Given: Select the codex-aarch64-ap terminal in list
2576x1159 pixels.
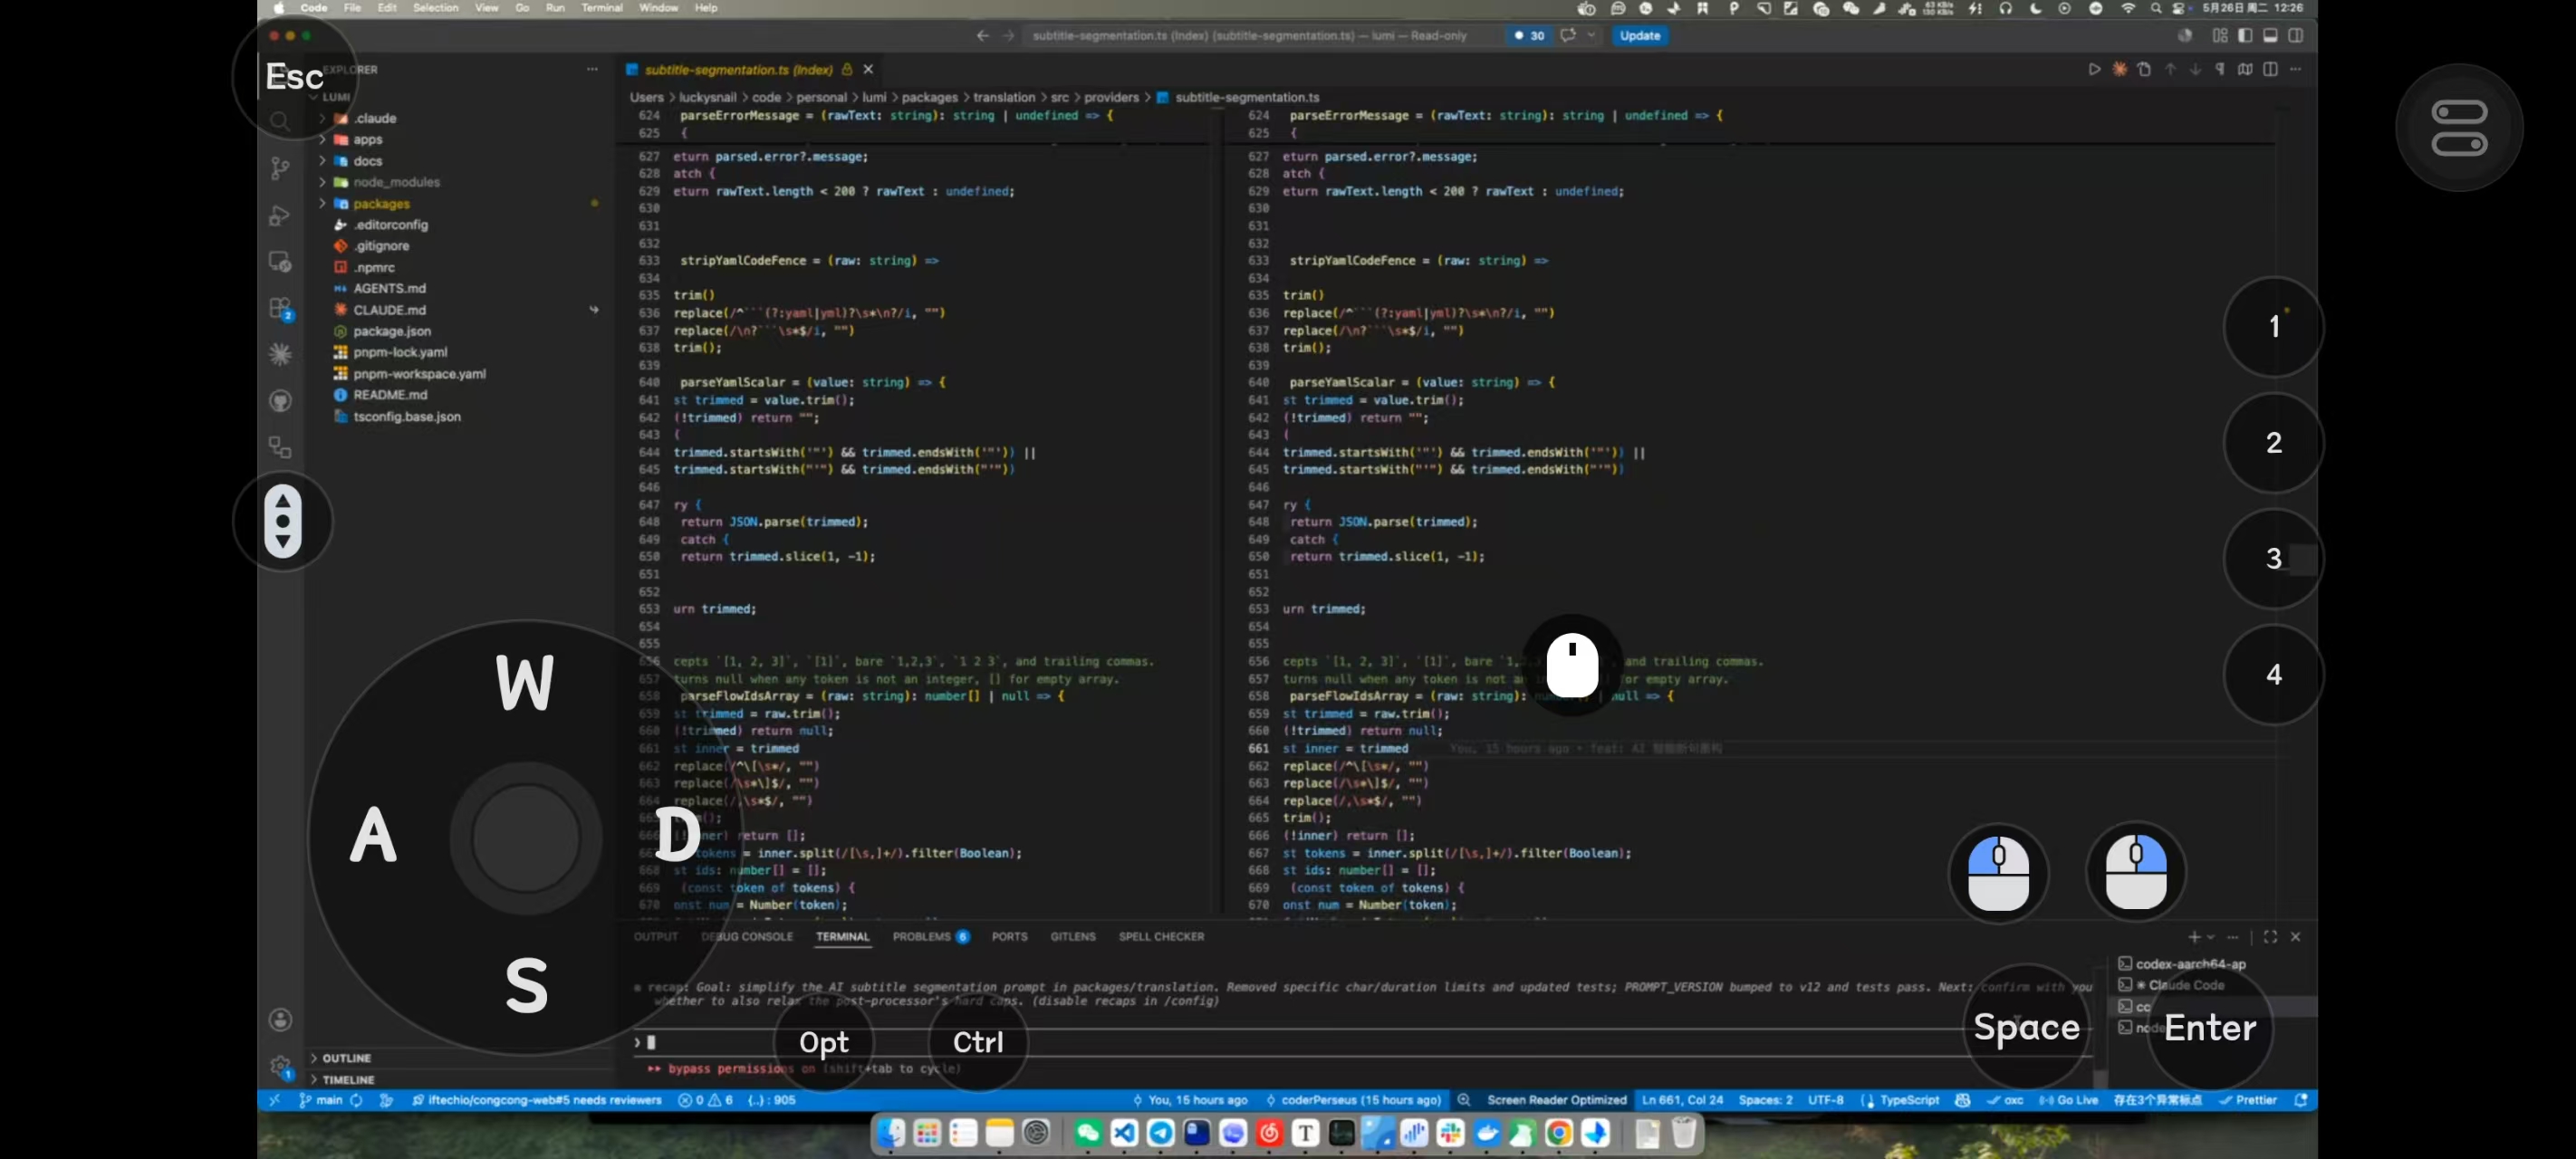Looking at the screenshot, I should coord(2190,964).
